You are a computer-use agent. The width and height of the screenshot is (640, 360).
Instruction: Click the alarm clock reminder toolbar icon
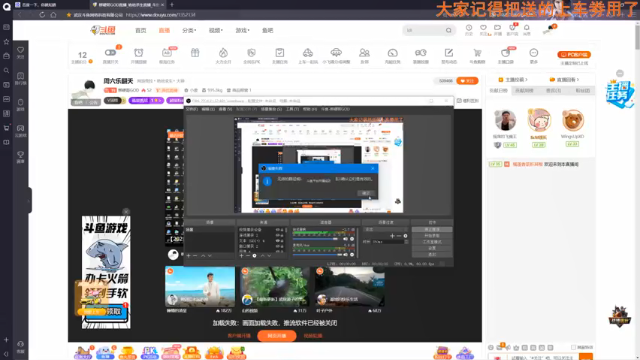coord(139,53)
